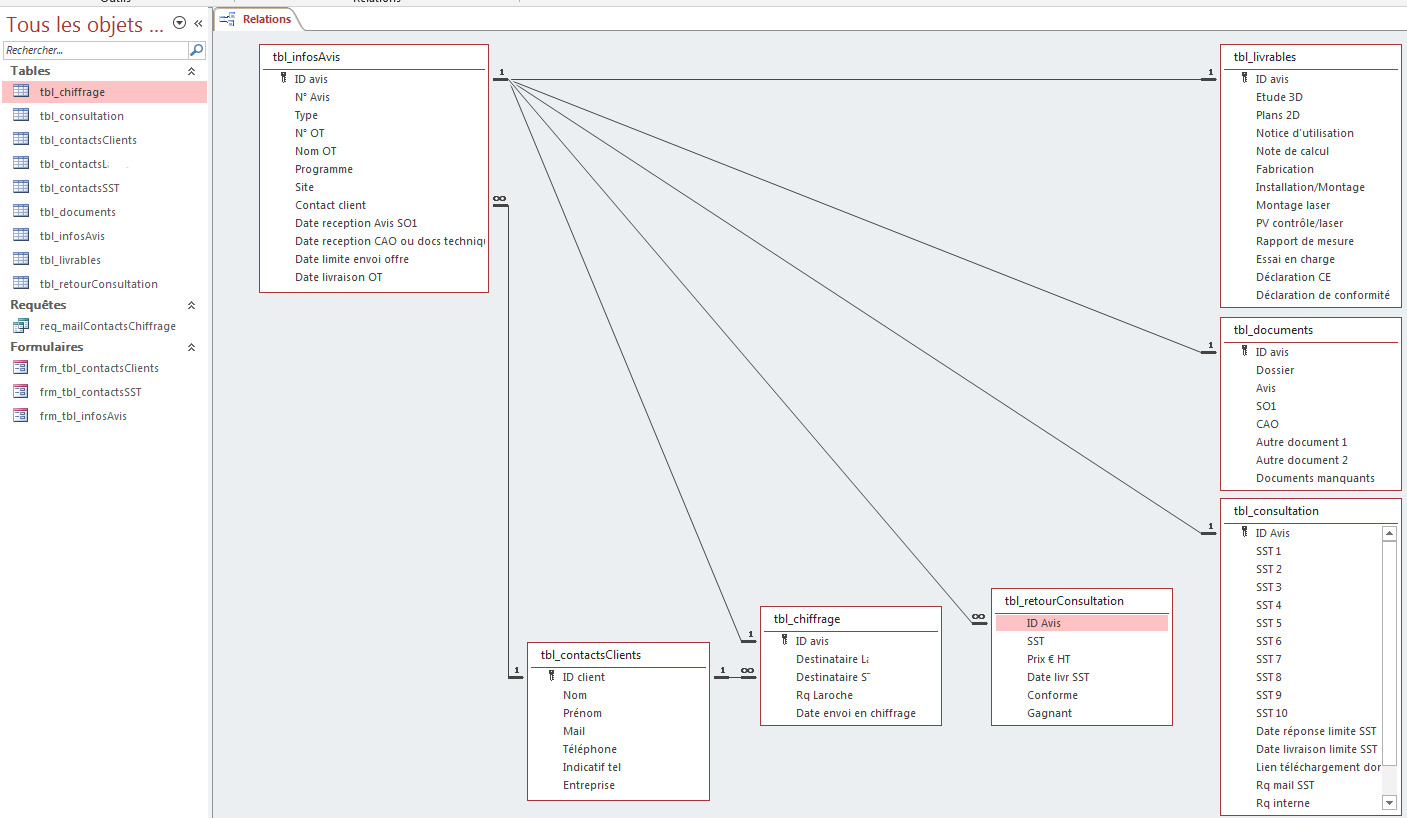Select field Date envoi en chiffrage
This screenshot has width=1407, height=818.
point(855,713)
